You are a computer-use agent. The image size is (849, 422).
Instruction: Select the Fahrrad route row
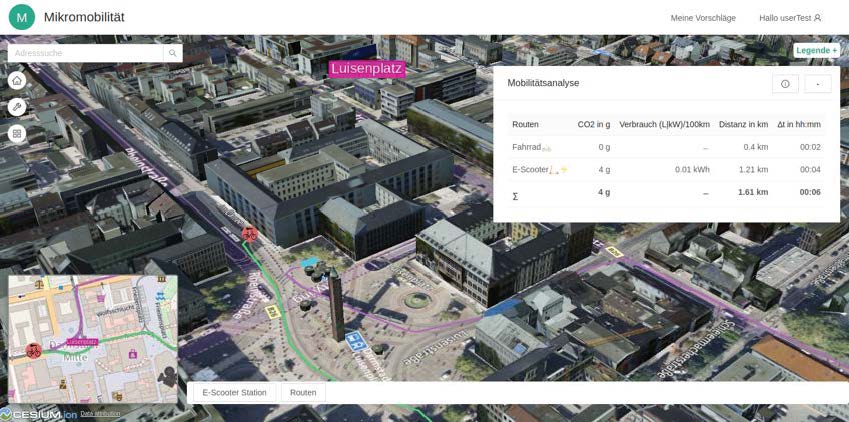pos(666,147)
